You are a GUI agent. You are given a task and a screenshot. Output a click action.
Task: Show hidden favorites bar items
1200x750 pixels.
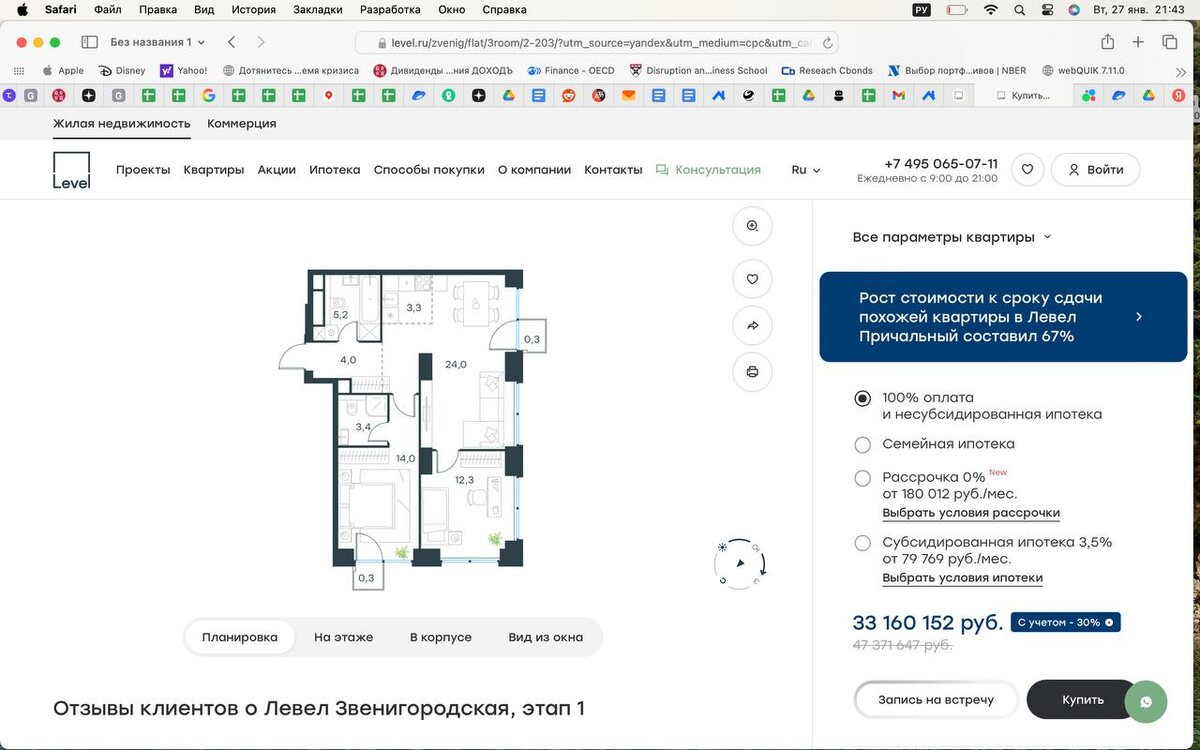[1181, 71]
